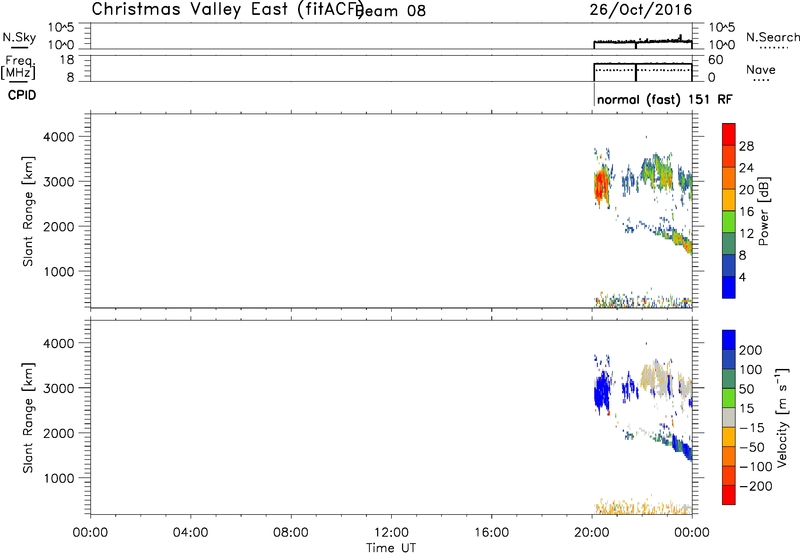The image size is (800, 554).
Task: Select the "Velocity [m s-1]" colorbar title
Action: click(782, 417)
